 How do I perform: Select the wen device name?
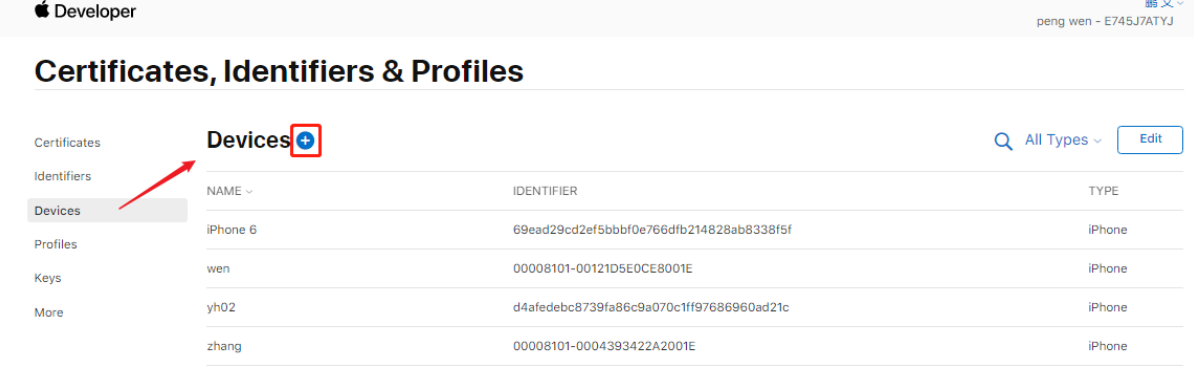(219, 269)
